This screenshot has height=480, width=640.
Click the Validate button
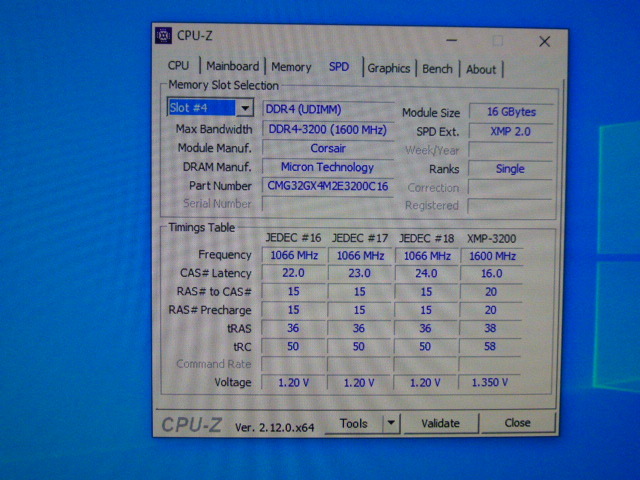pyautogui.click(x=440, y=423)
